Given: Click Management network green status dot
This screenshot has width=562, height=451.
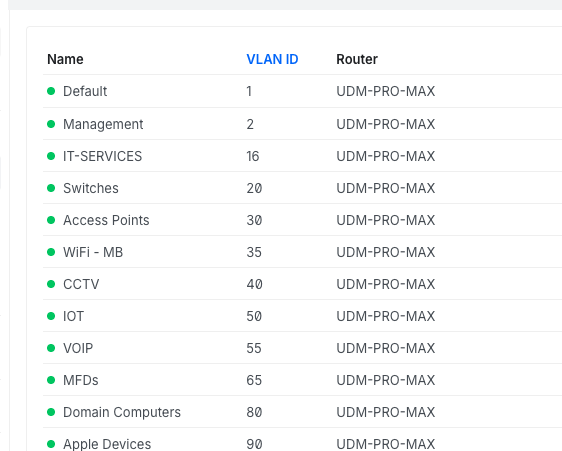Looking at the screenshot, I should click(51, 124).
